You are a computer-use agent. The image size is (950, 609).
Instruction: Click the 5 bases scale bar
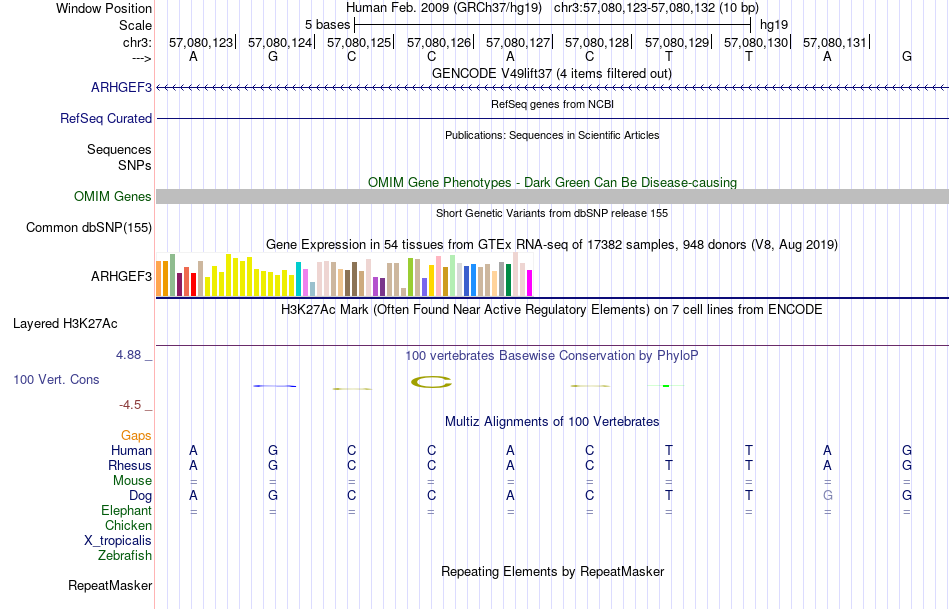[x=553, y=25]
